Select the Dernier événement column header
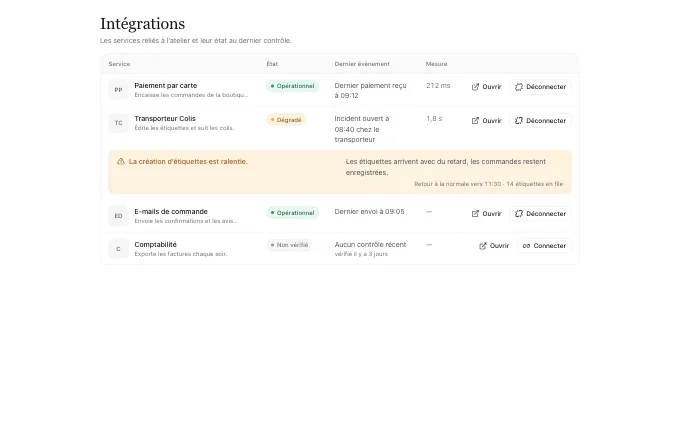Image resolution: width=680 pixels, height=425 pixels. tap(362, 64)
